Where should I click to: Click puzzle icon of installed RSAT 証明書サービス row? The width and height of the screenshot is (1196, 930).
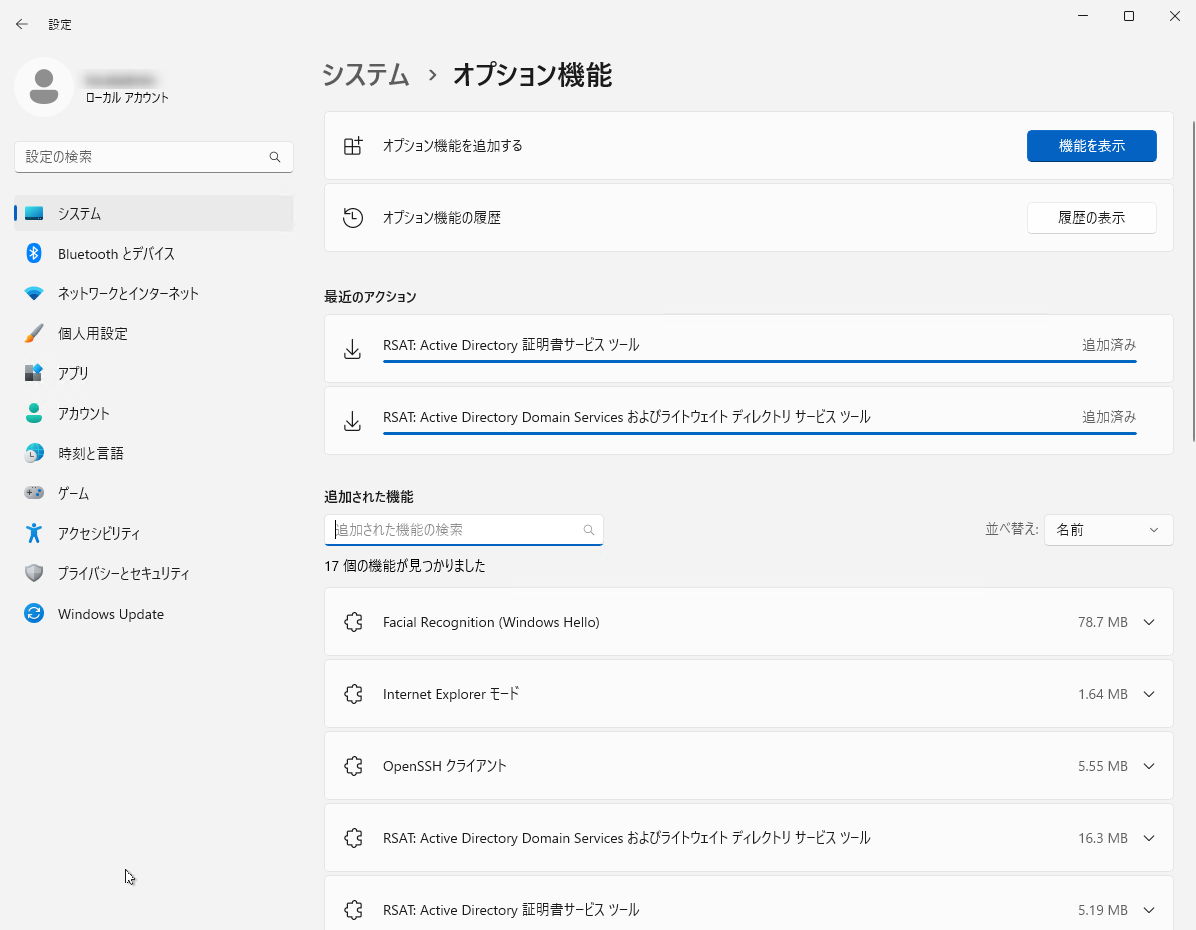(x=353, y=909)
